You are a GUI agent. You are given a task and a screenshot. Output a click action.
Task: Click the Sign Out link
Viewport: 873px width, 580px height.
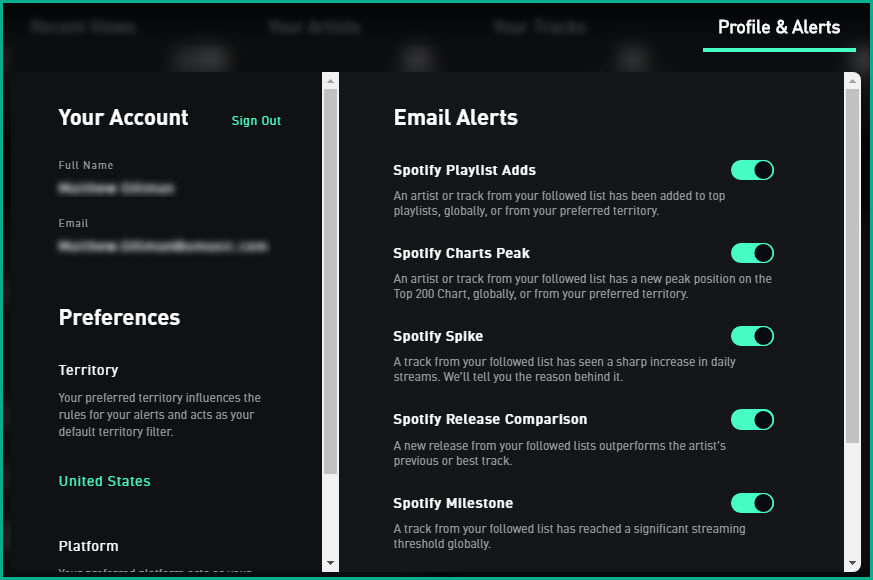point(256,120)
